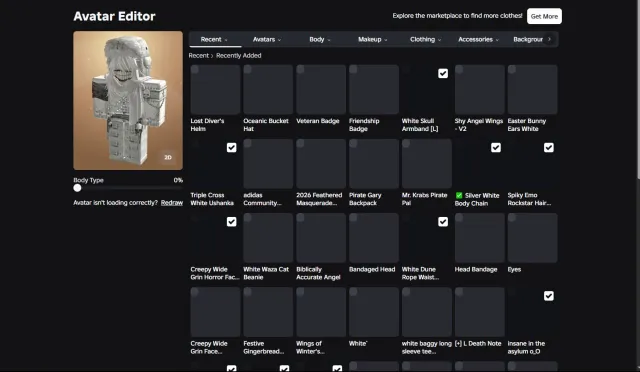Select the White Waza Cat Beanie tile
This screenshot has width=640, height=372.
coord(268,238)
